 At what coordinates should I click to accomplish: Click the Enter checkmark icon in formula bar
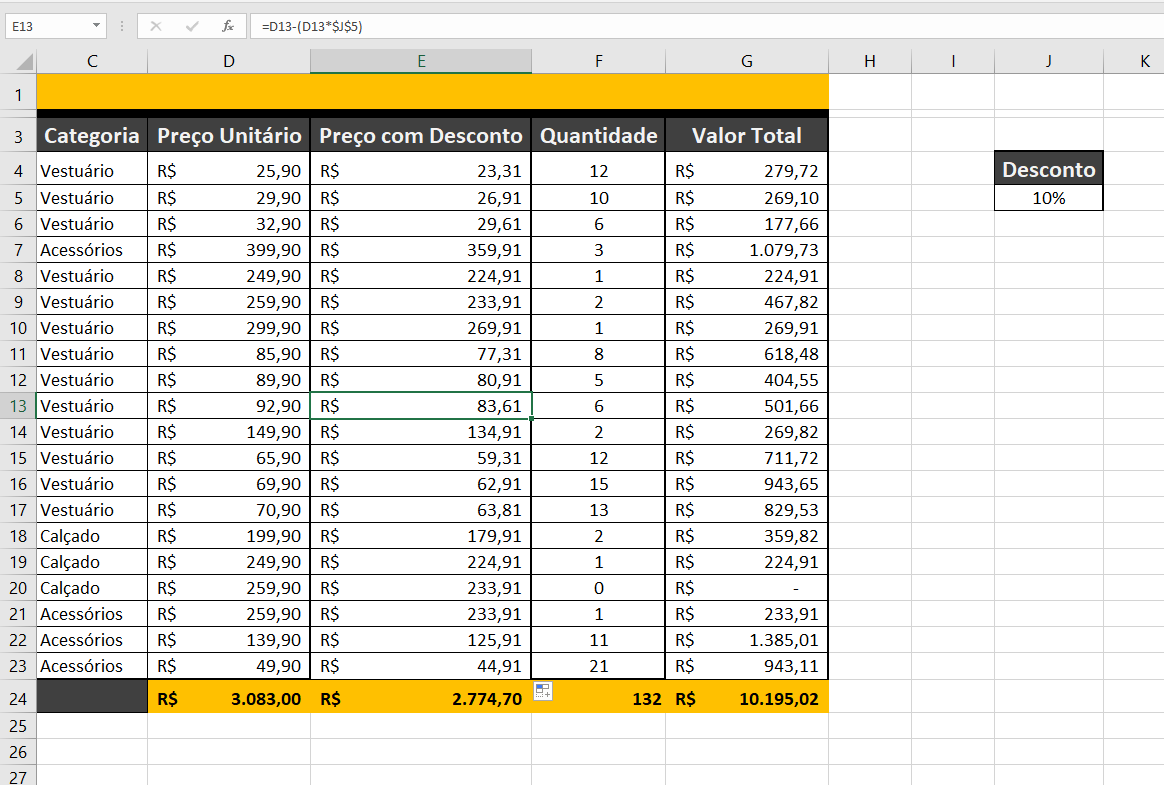click(x=192, y=26)
